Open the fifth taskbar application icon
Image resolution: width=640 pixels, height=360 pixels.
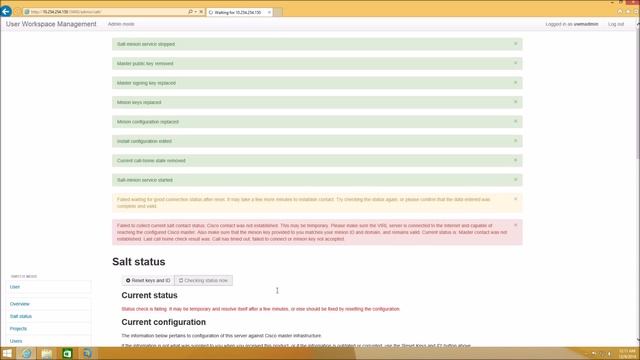[87, 353]
